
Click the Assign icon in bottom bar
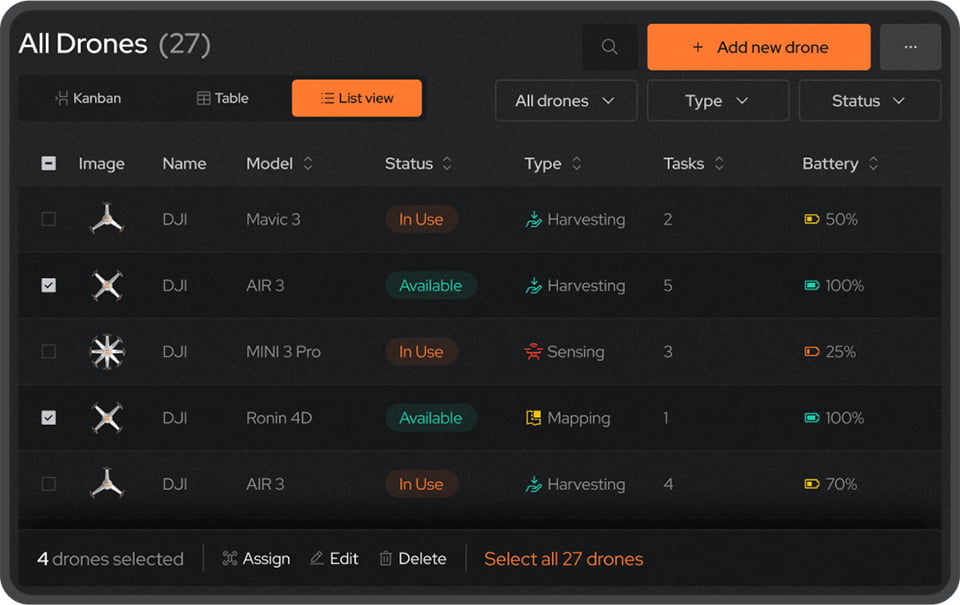click(230, 558)
